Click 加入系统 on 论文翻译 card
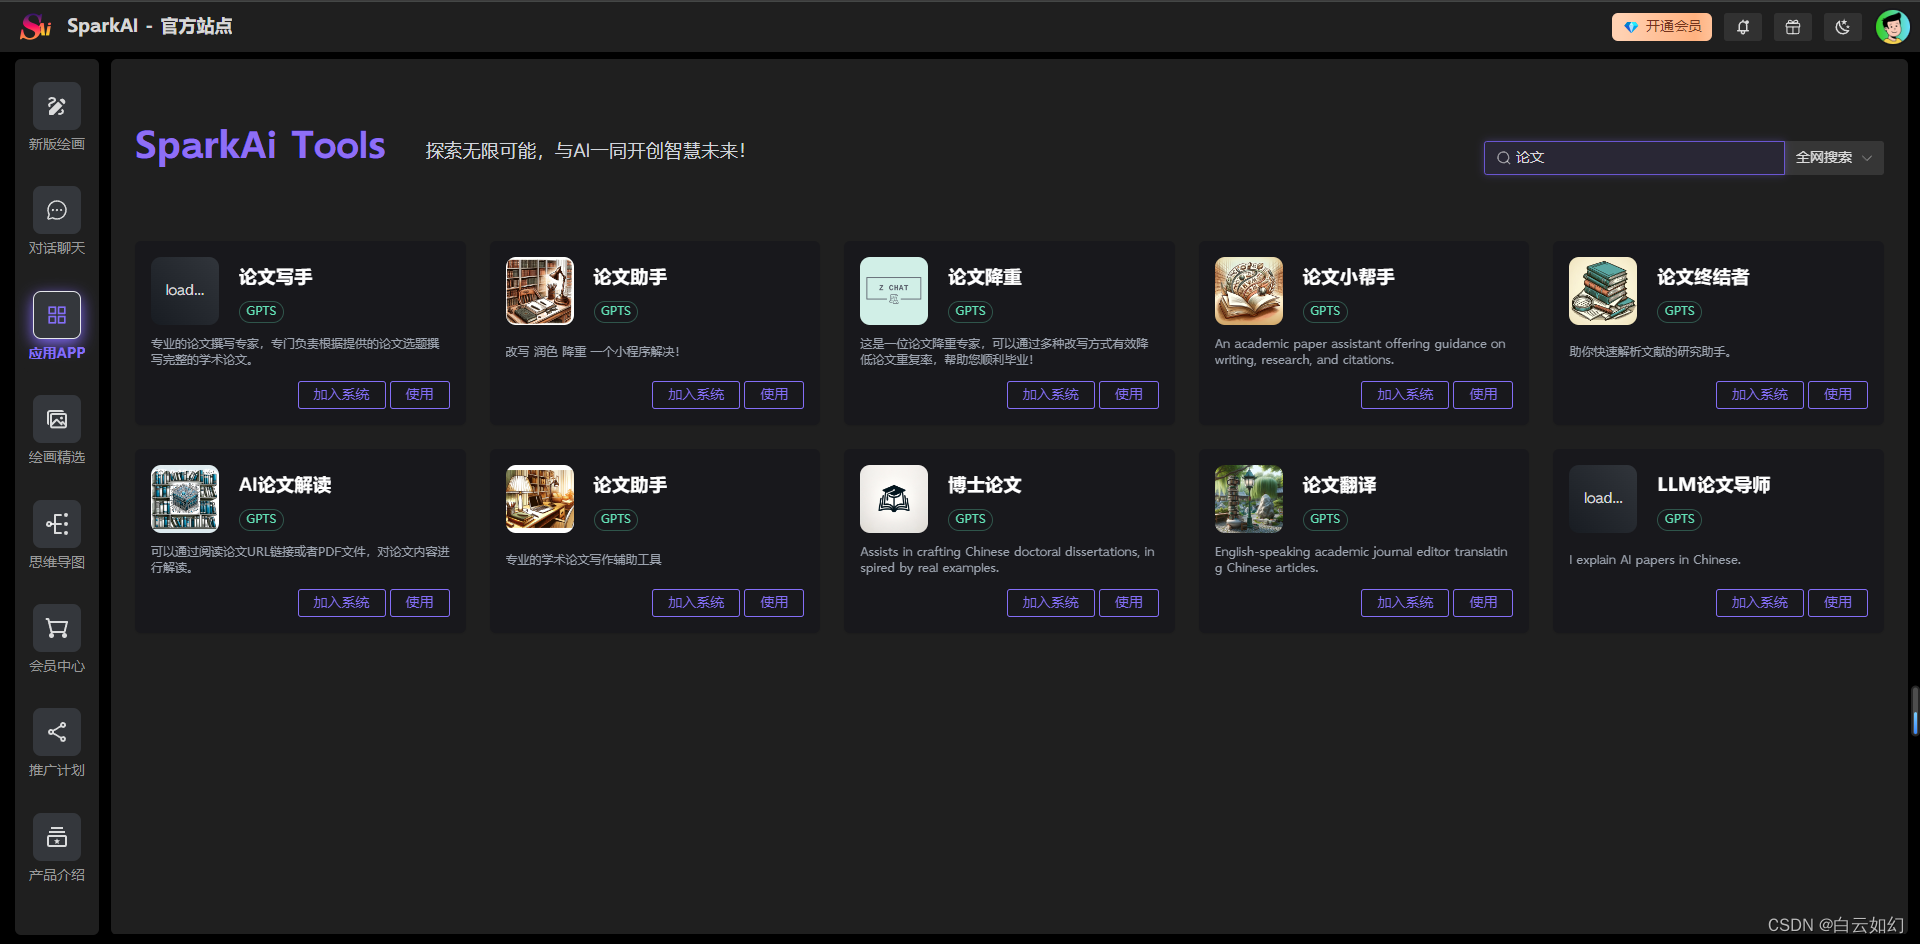 (x=1405, y=603)
